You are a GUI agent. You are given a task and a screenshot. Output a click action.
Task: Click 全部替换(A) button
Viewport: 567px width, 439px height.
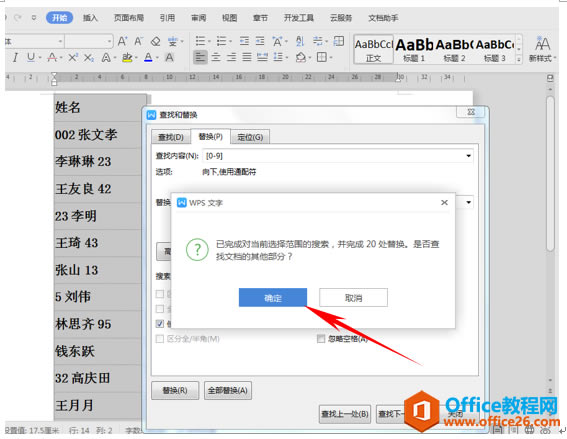[x=228, y=391]
